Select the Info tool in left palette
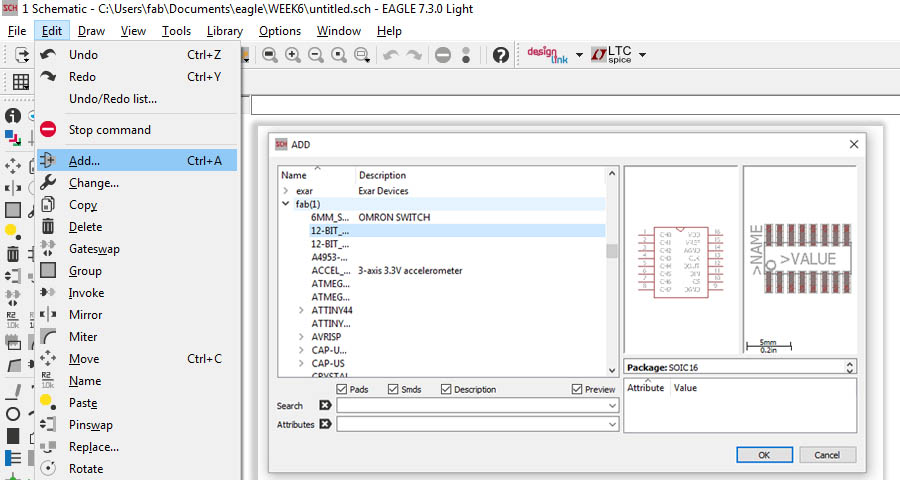This screenshot has width=900, height=480. [13, 116]
